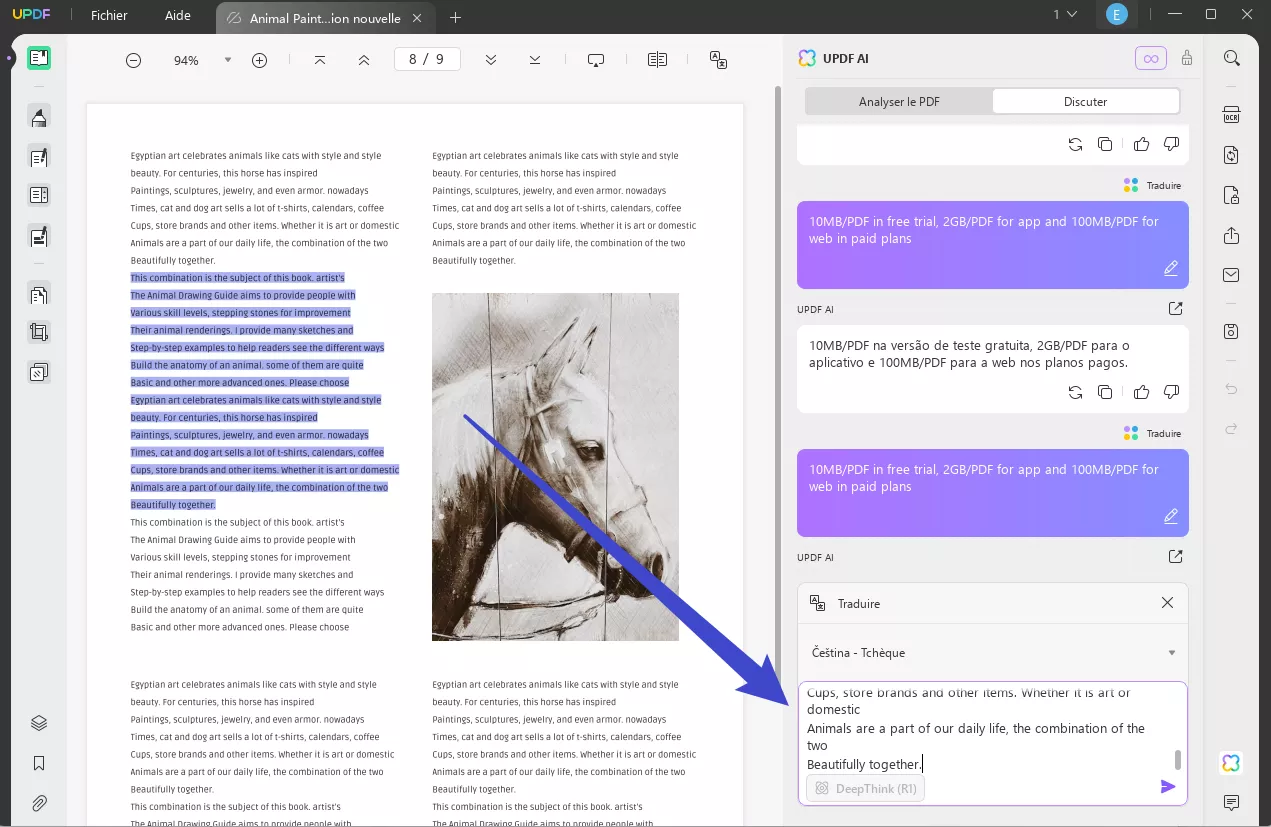Copy the UPDF AI translation response

point(1105,391)
